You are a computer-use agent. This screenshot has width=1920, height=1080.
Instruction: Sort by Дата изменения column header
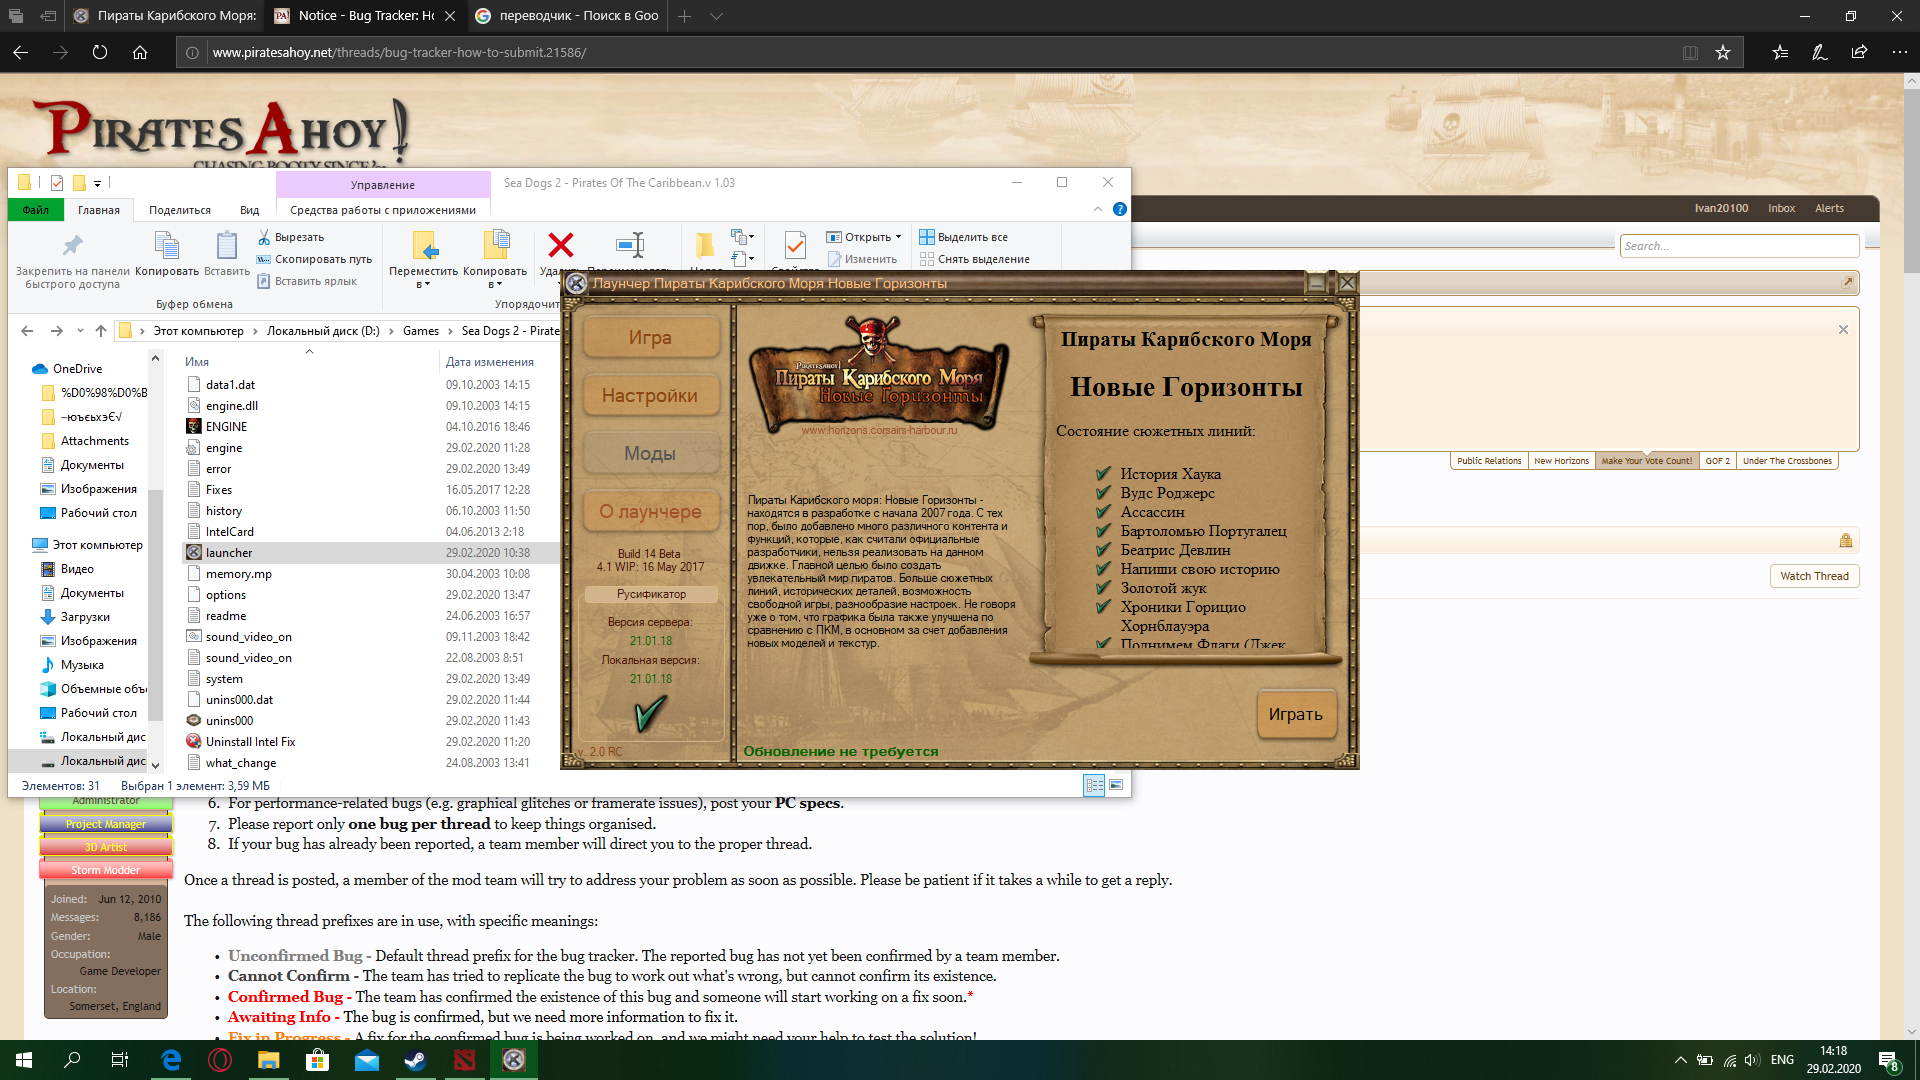tap(490, 362)
